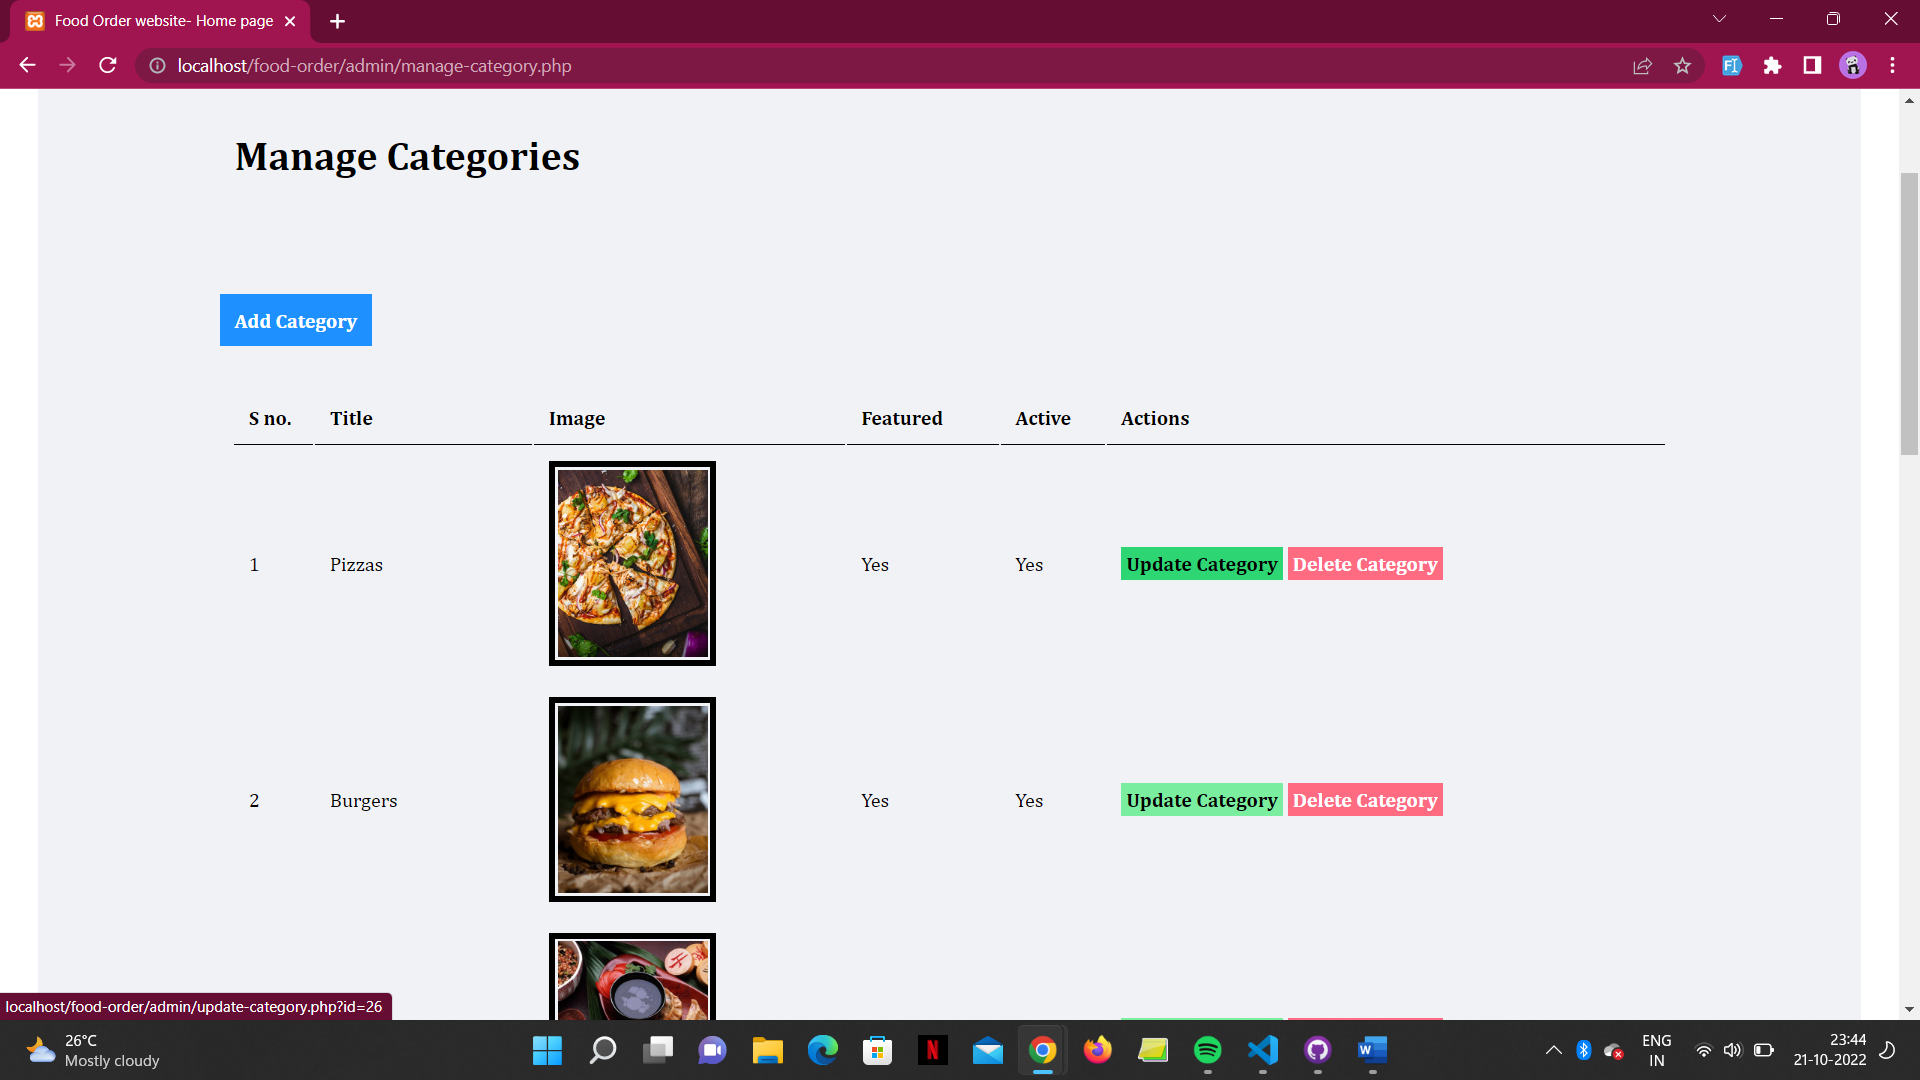1920x1080 pixels.
Task: Open a new browser tab
Action: click(337, 20)
